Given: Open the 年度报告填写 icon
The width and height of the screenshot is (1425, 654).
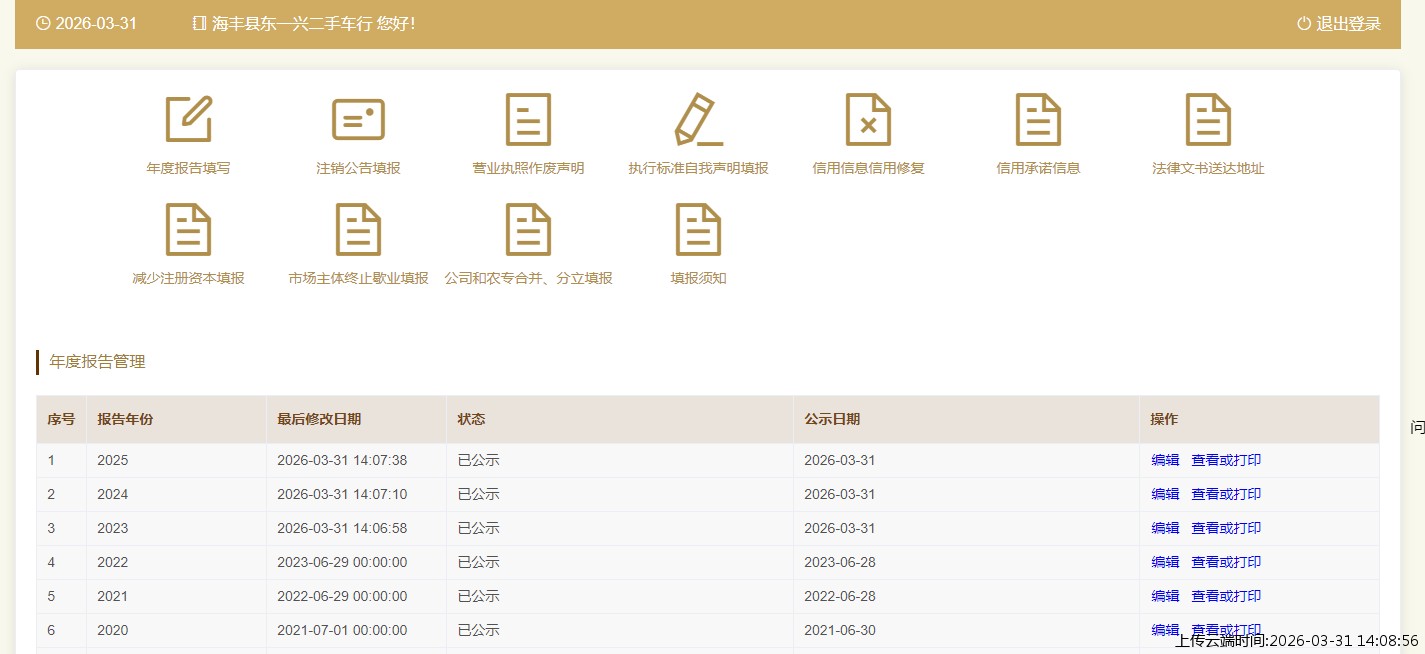Looking at the screenshot, I should click(x=188, y=120).
